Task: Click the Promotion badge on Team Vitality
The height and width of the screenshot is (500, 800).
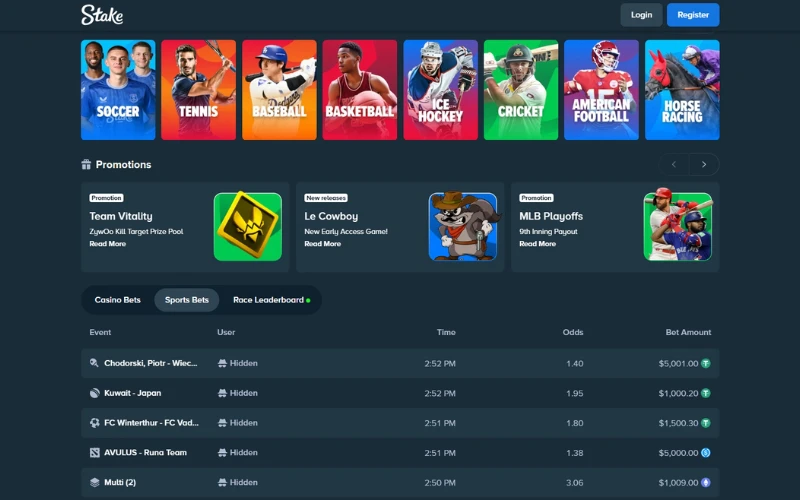Action: click(x=106, y=198)
